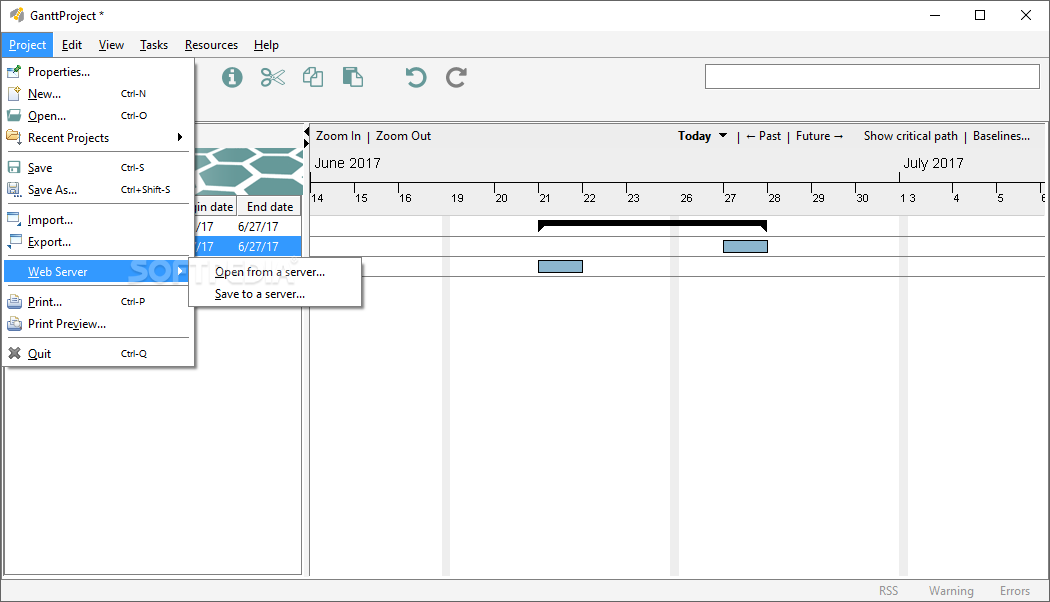This screenshot has width=1050, height=602.
Task: Click the Paste clipboard icon
Action: [352, 78]
